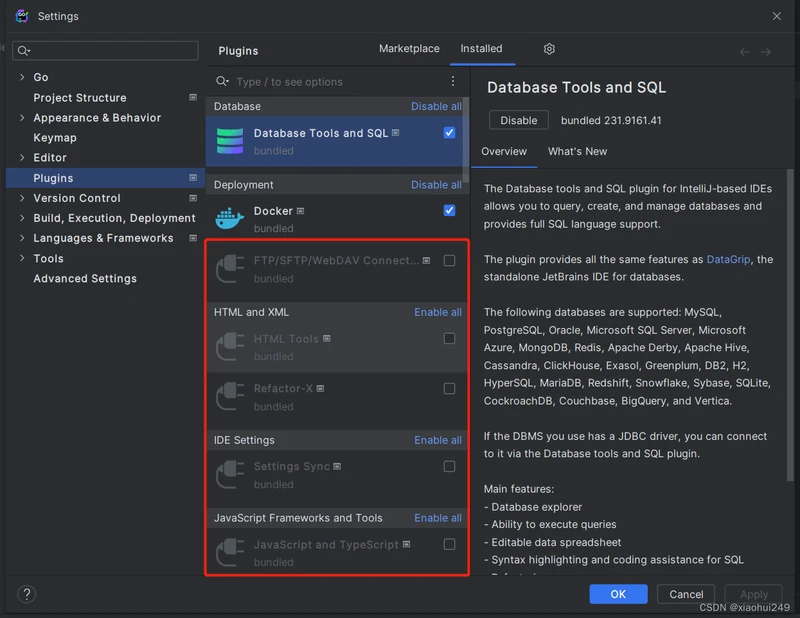
Task: Expand the Appearance & Behavior section
Action: pos(23,118)
